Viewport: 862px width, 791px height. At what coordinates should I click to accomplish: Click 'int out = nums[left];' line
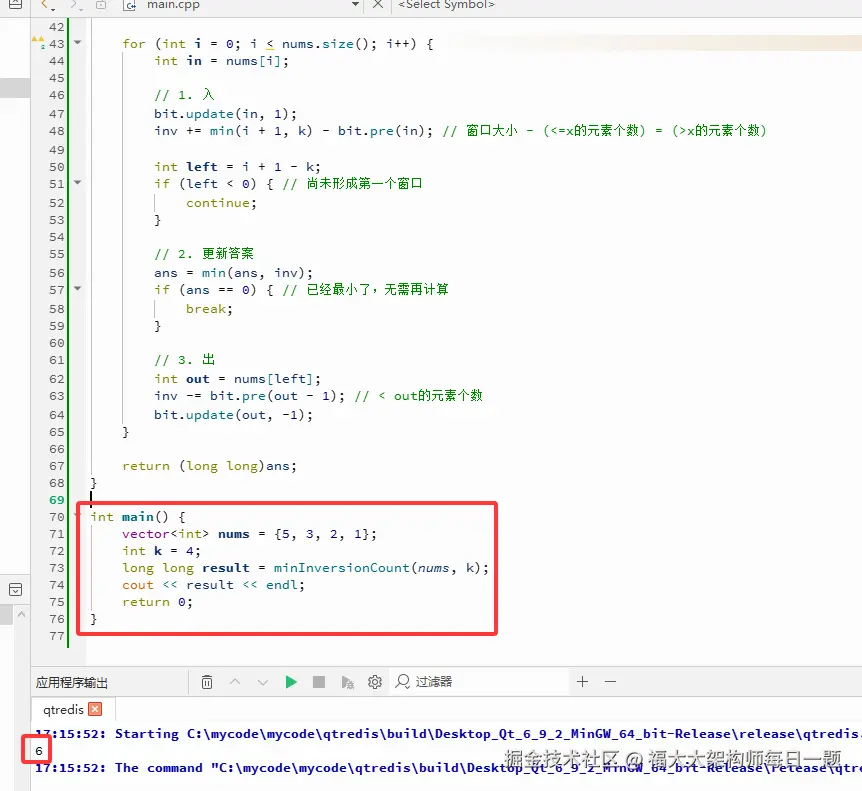pyautogui.click(x=237, y=379)
